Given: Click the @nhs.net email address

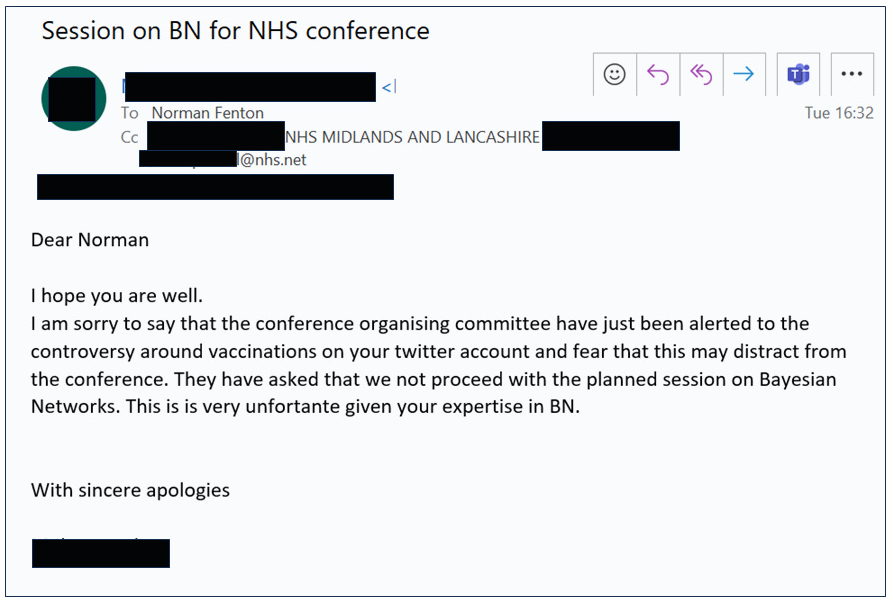Looking at the screenshot, I should pyautogui.click(x=272, y=159).
